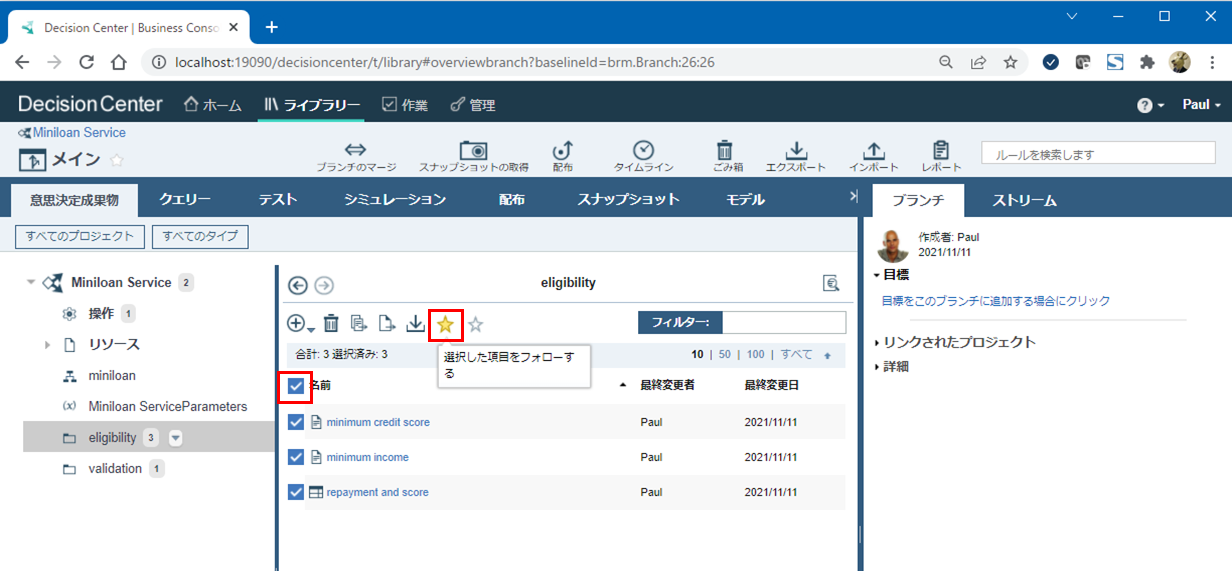Image resolution: width=1232 pixels, height=571 pixels.
Task: Click the Deploy (配布) toolbar icon
Action: pos(562,156)
